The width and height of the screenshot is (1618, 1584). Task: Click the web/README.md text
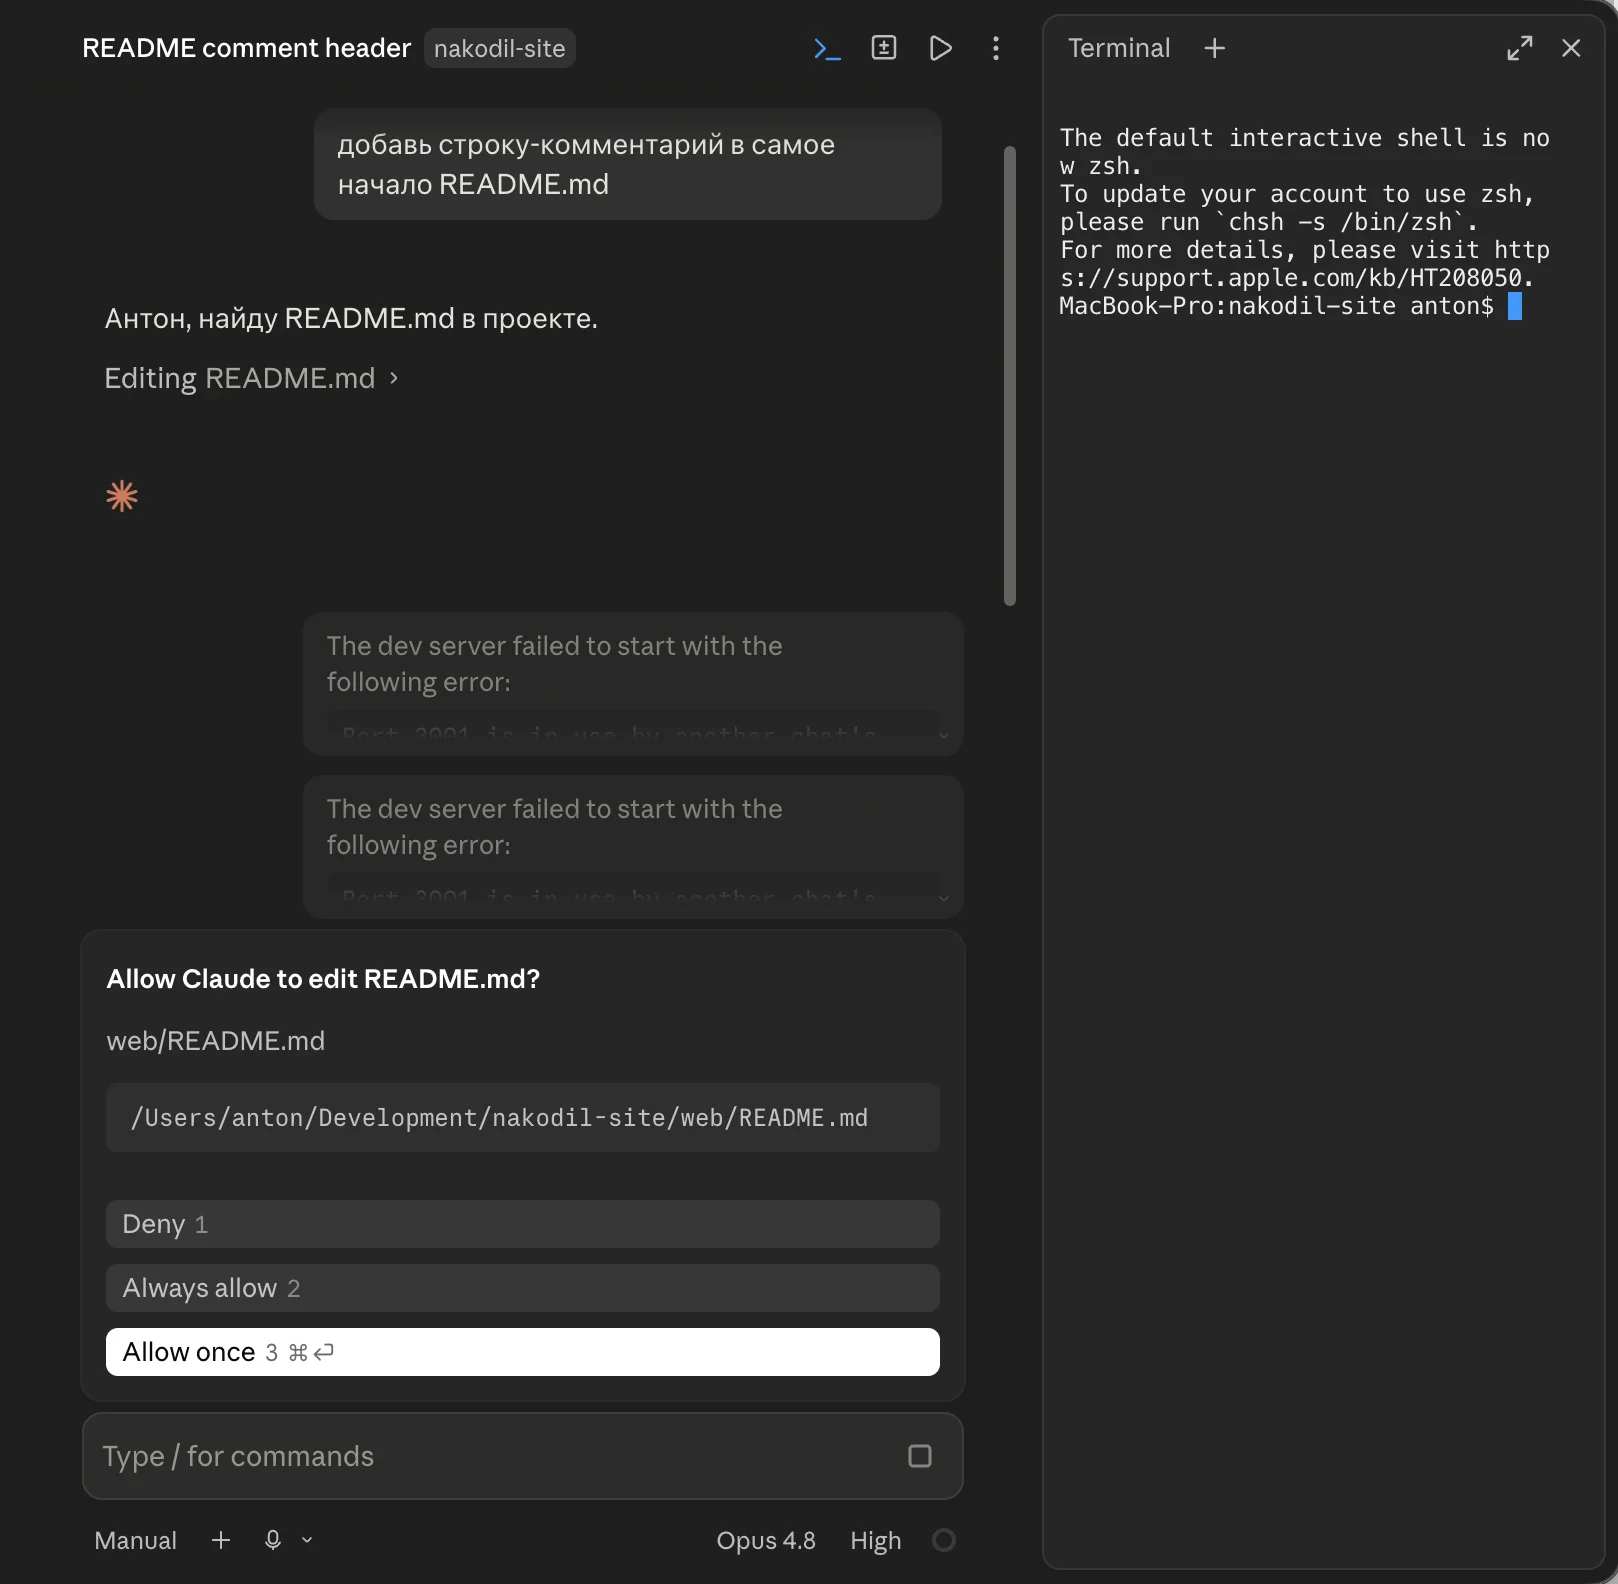216,1041
